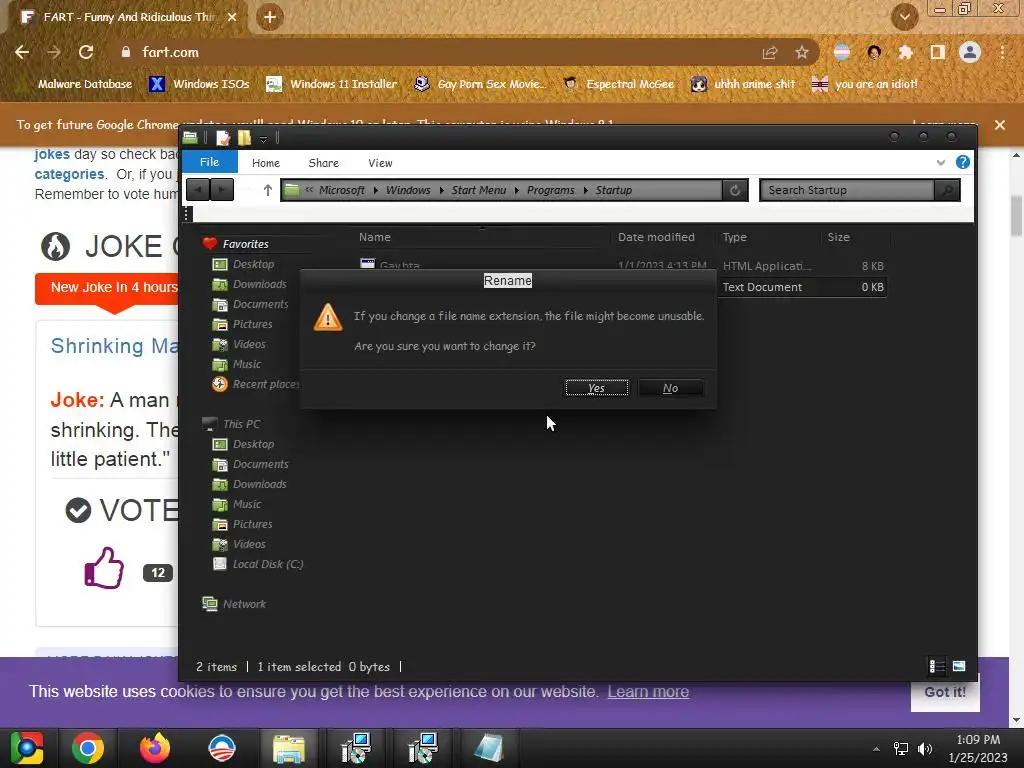This screenshot has width=1024, height=768.
Task: Open Chrome extensions puzzle icon
Action: tap(906, 52)
